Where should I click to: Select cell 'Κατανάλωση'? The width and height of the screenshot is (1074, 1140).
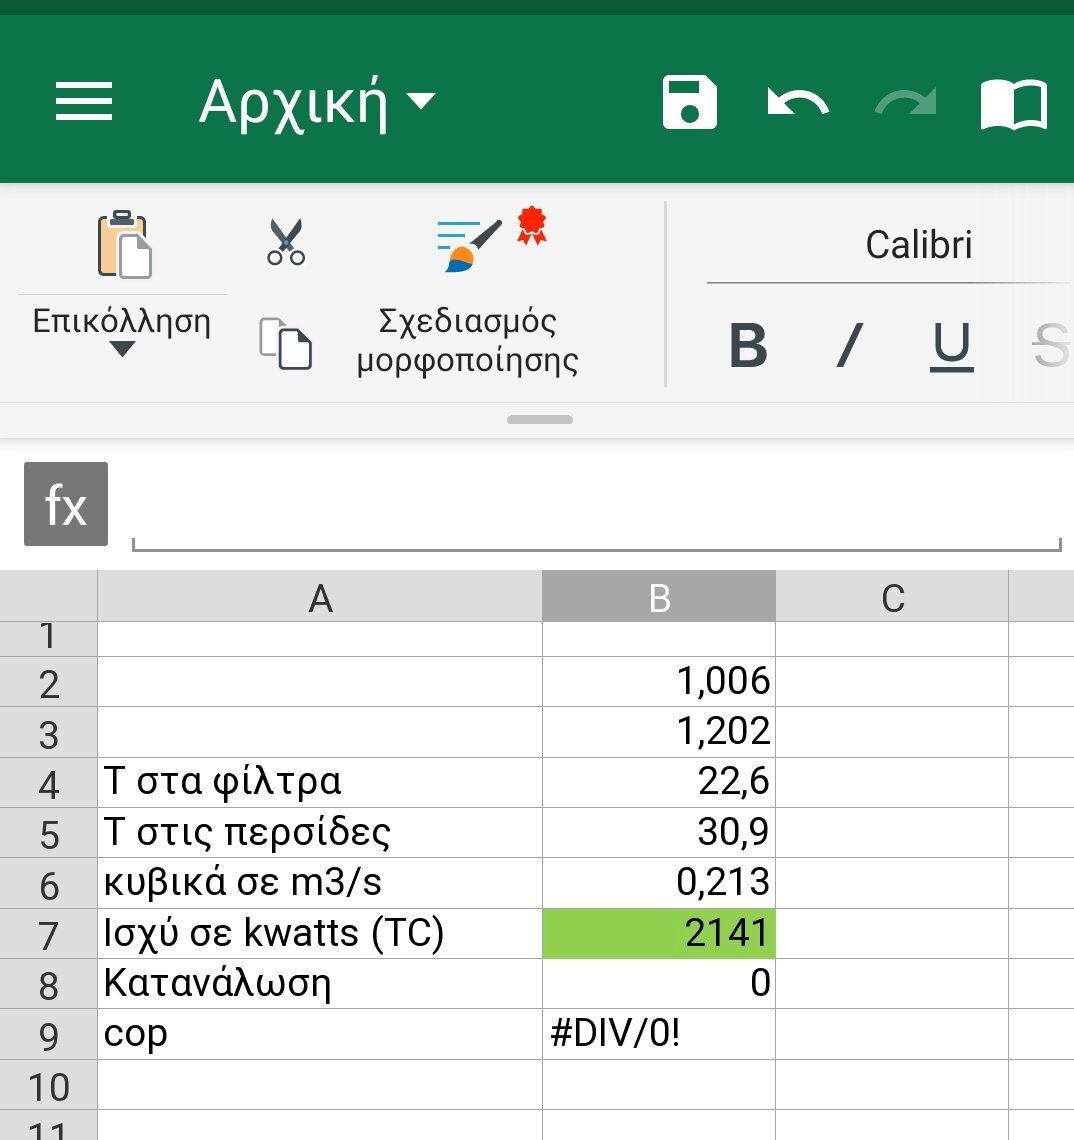click(320, 984)
